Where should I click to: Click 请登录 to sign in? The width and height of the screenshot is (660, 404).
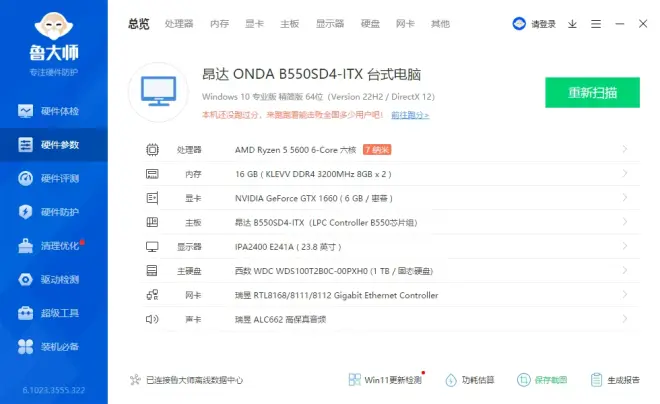click(x=535, y=24)
